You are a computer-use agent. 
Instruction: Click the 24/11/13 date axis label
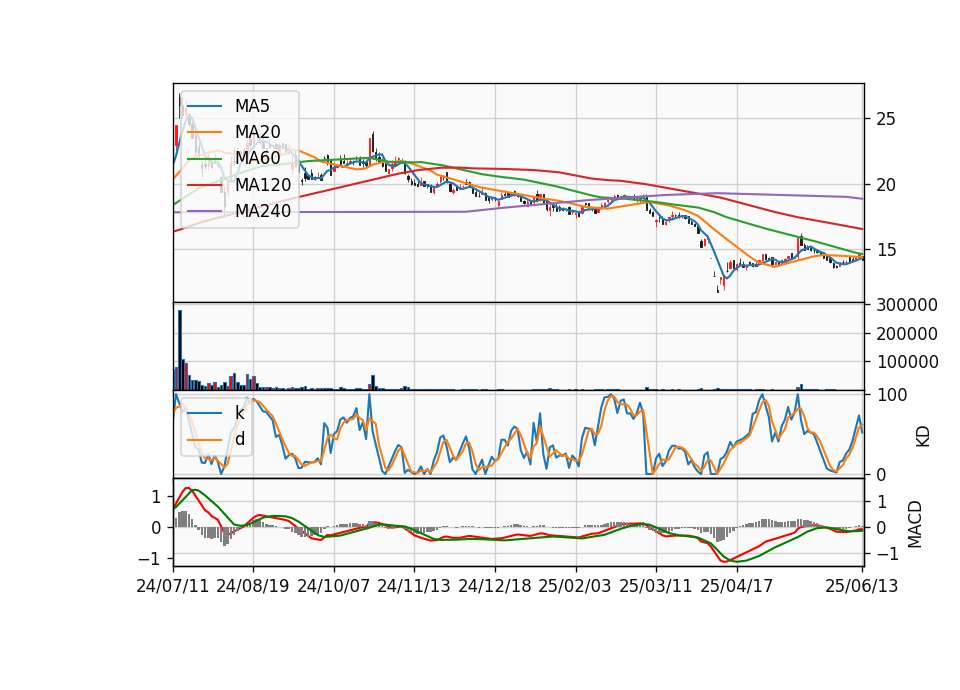click(414, 586)
